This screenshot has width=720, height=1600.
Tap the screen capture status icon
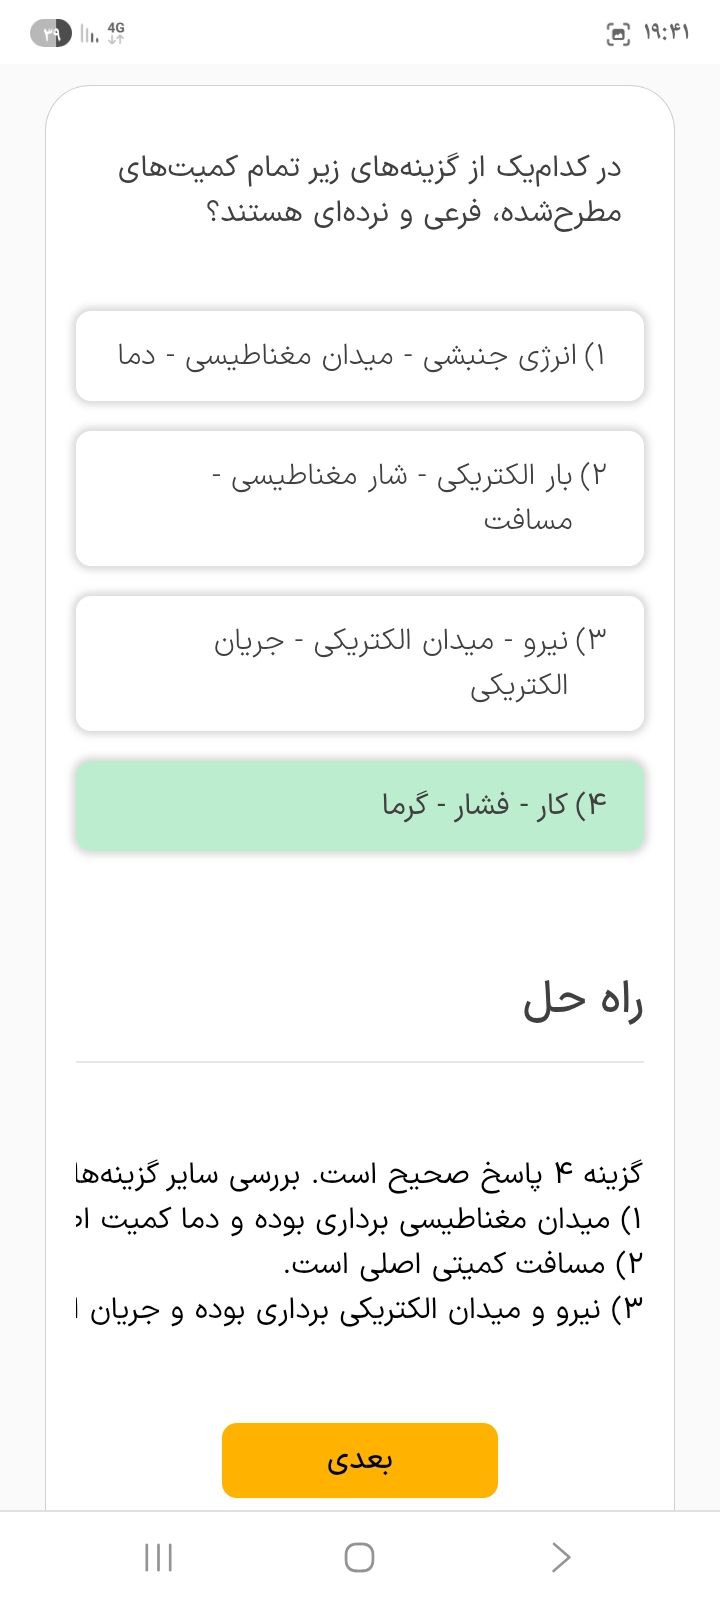(619, 34)
